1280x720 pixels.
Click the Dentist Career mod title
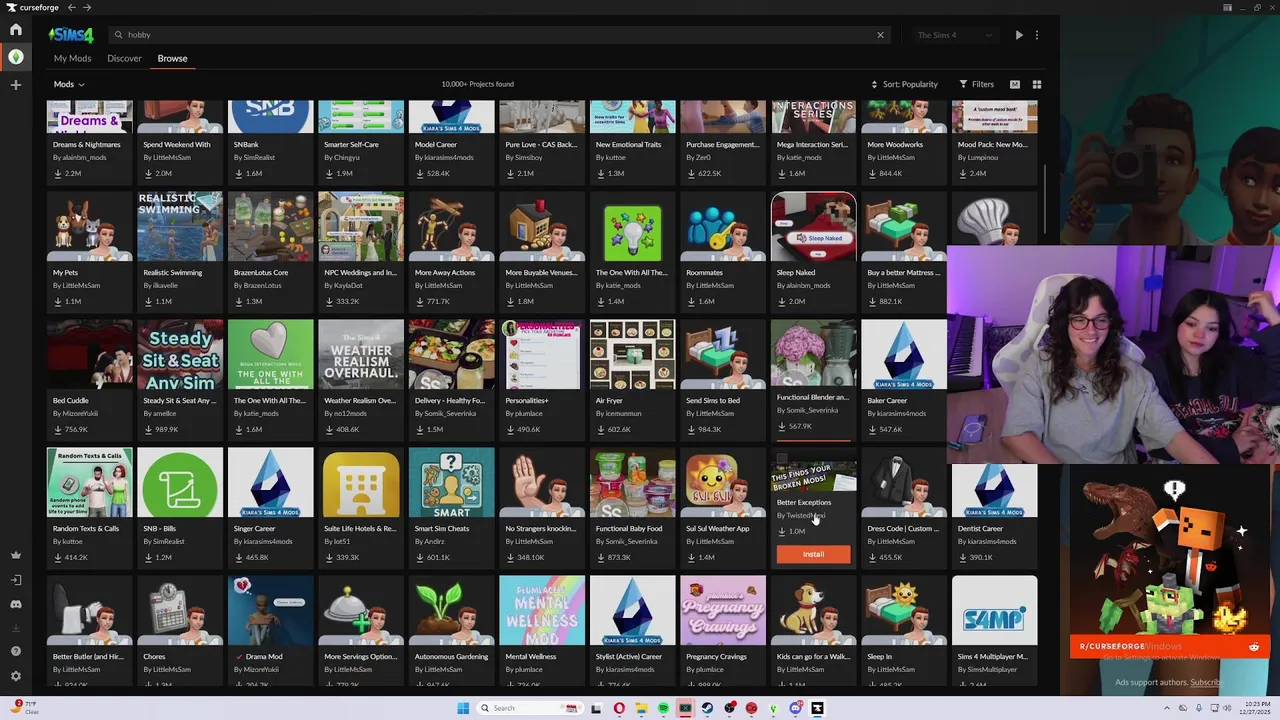coord(980,528)
